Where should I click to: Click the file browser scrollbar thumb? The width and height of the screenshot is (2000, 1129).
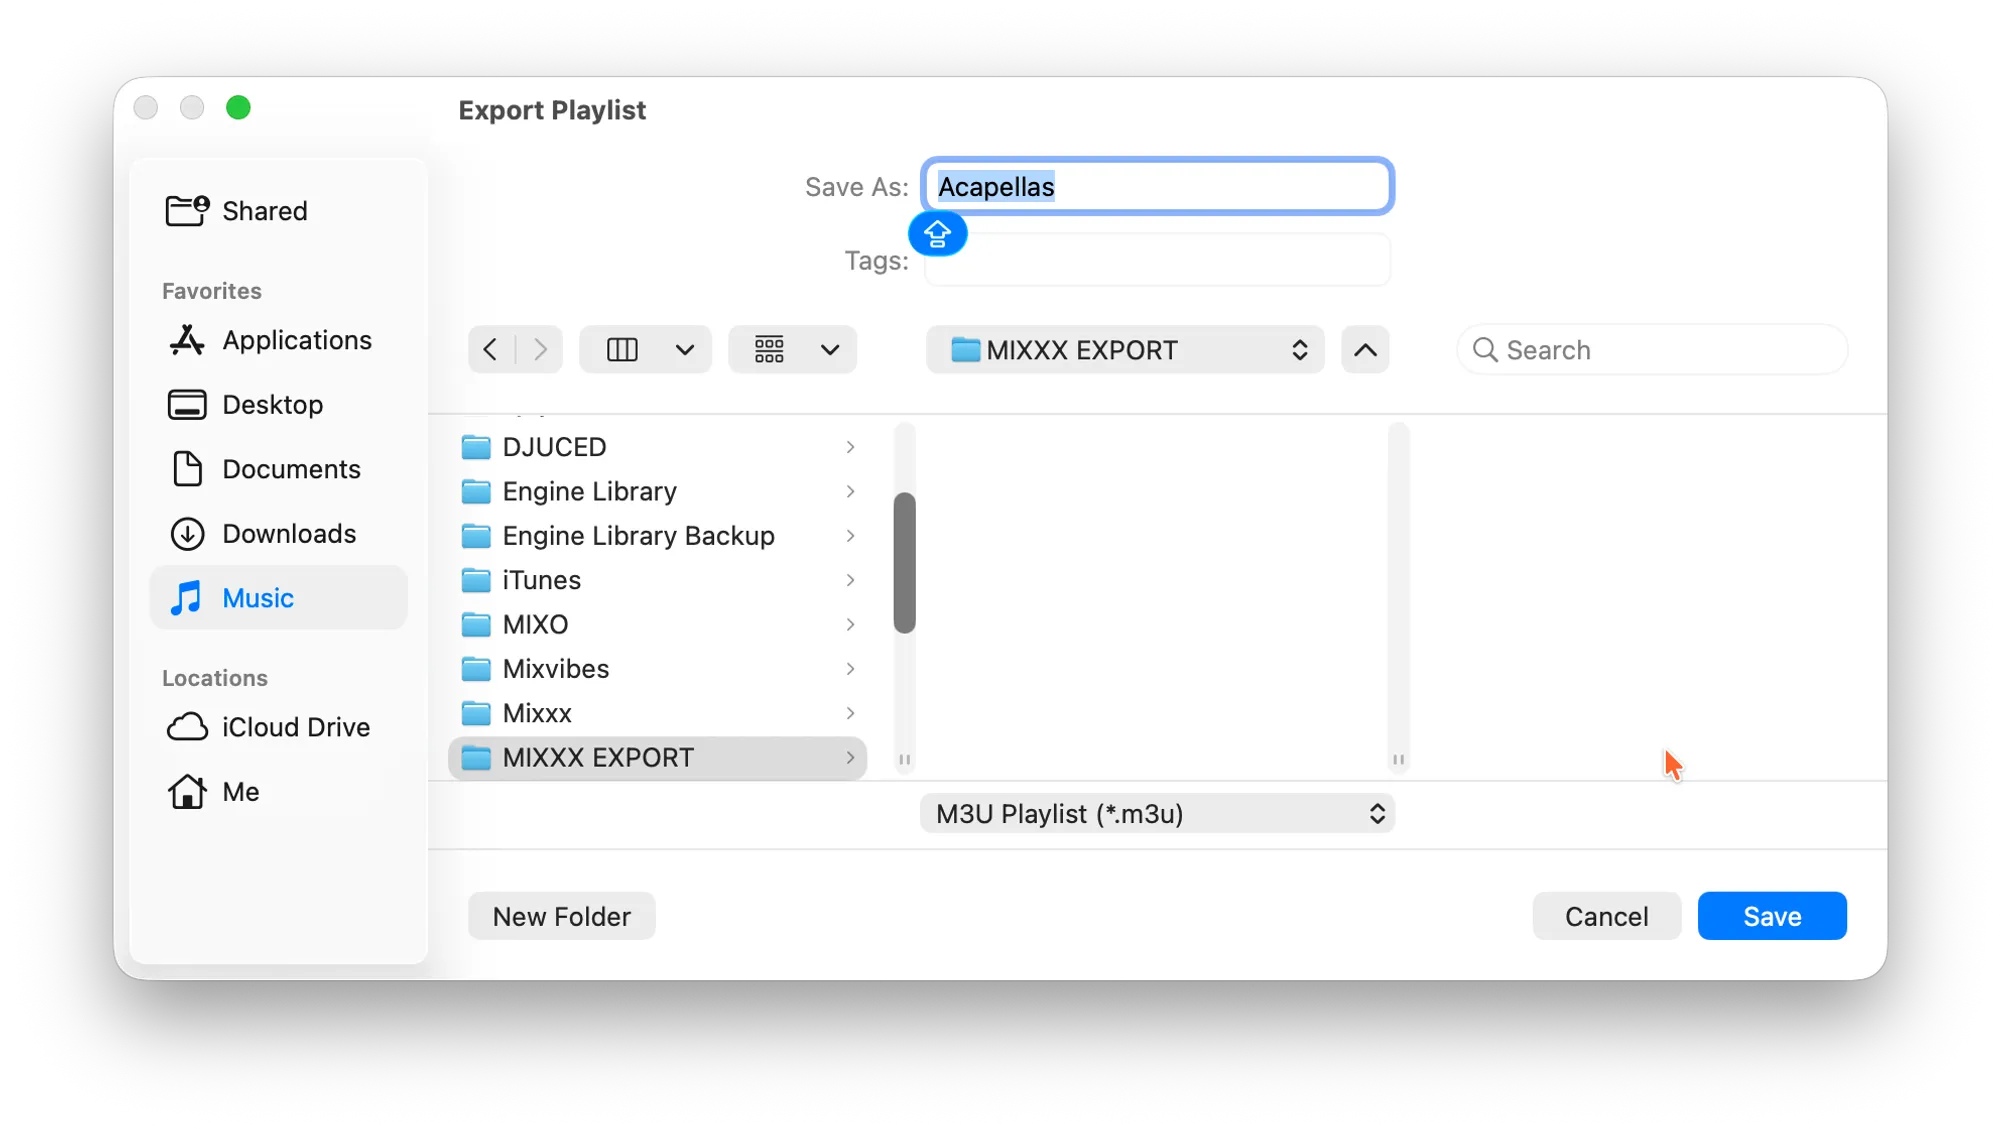tap(904, 563)
